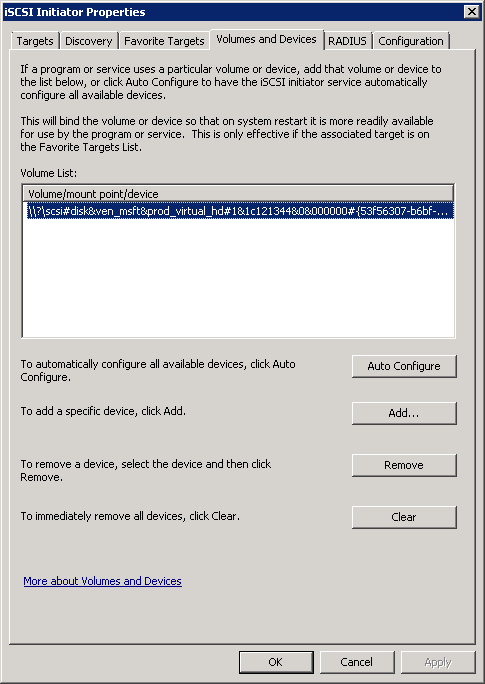Open the Discovery tab
The height and width of the screenshot is (684, 485).
tap(89, 41)
